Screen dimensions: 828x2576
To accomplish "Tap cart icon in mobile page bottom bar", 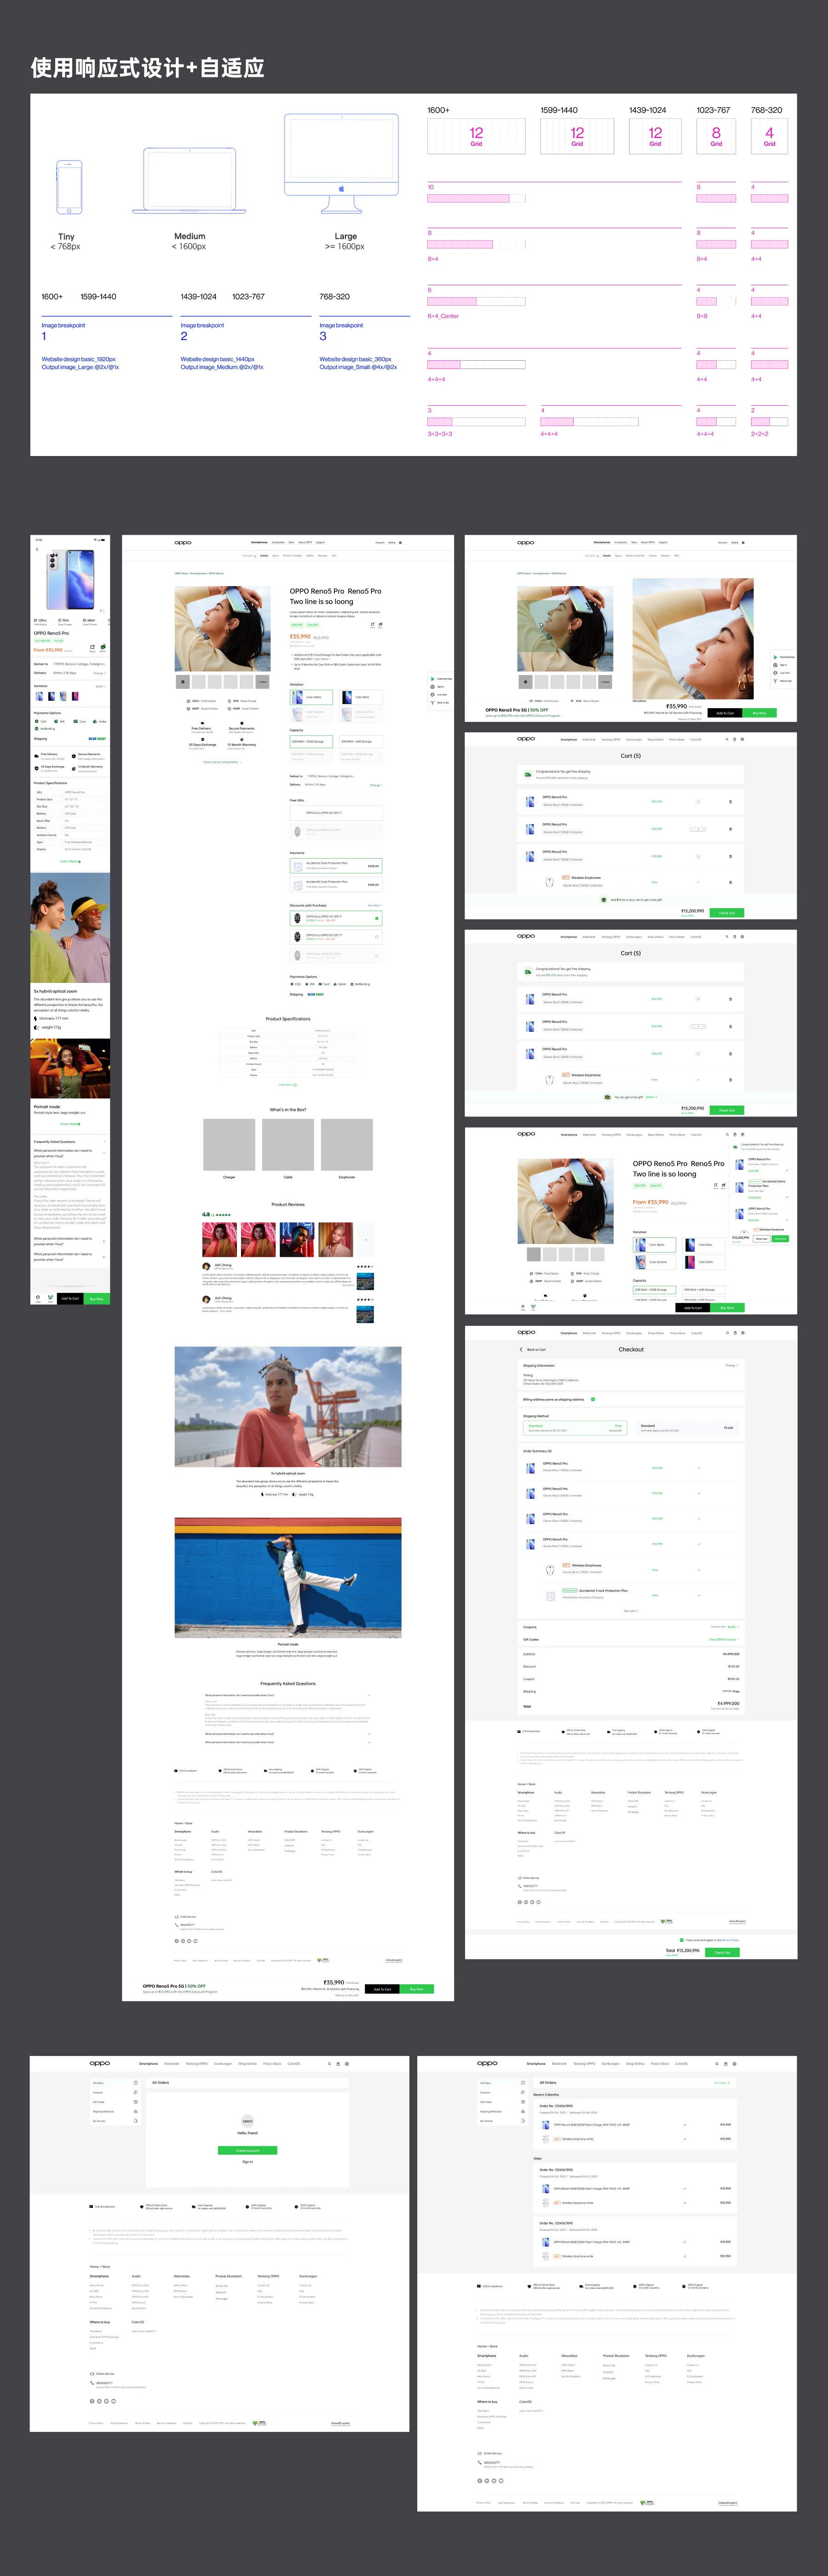I will pyautogui.click(x=50, y=1299).
